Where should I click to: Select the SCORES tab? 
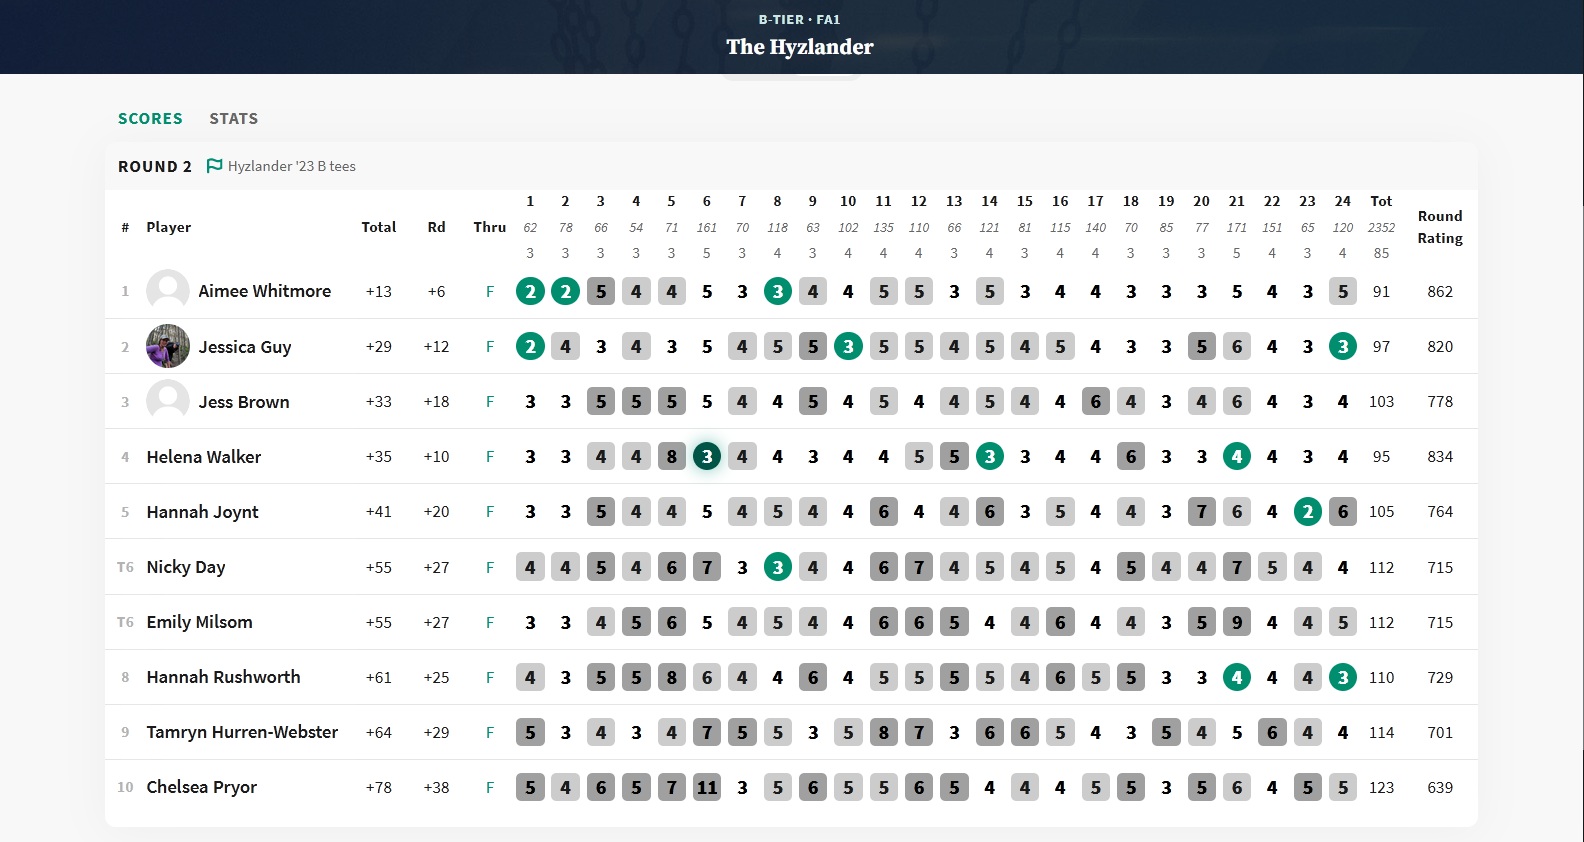click(150, 119)
